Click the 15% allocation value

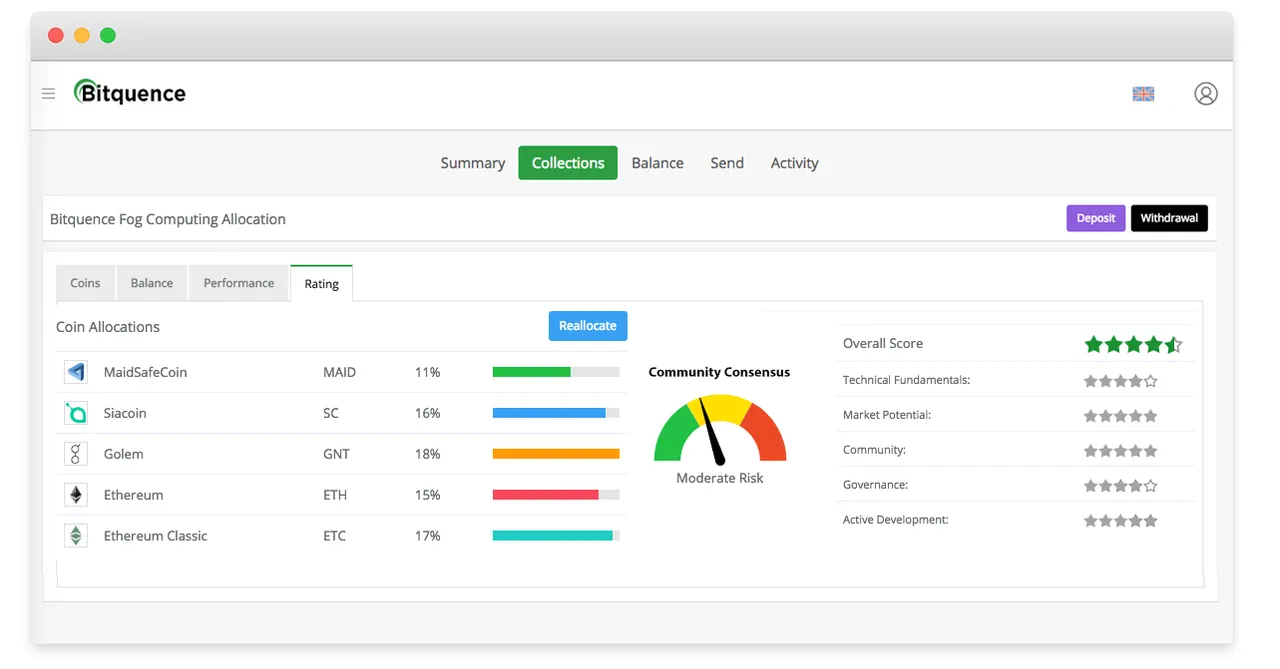tap(427, 495)
